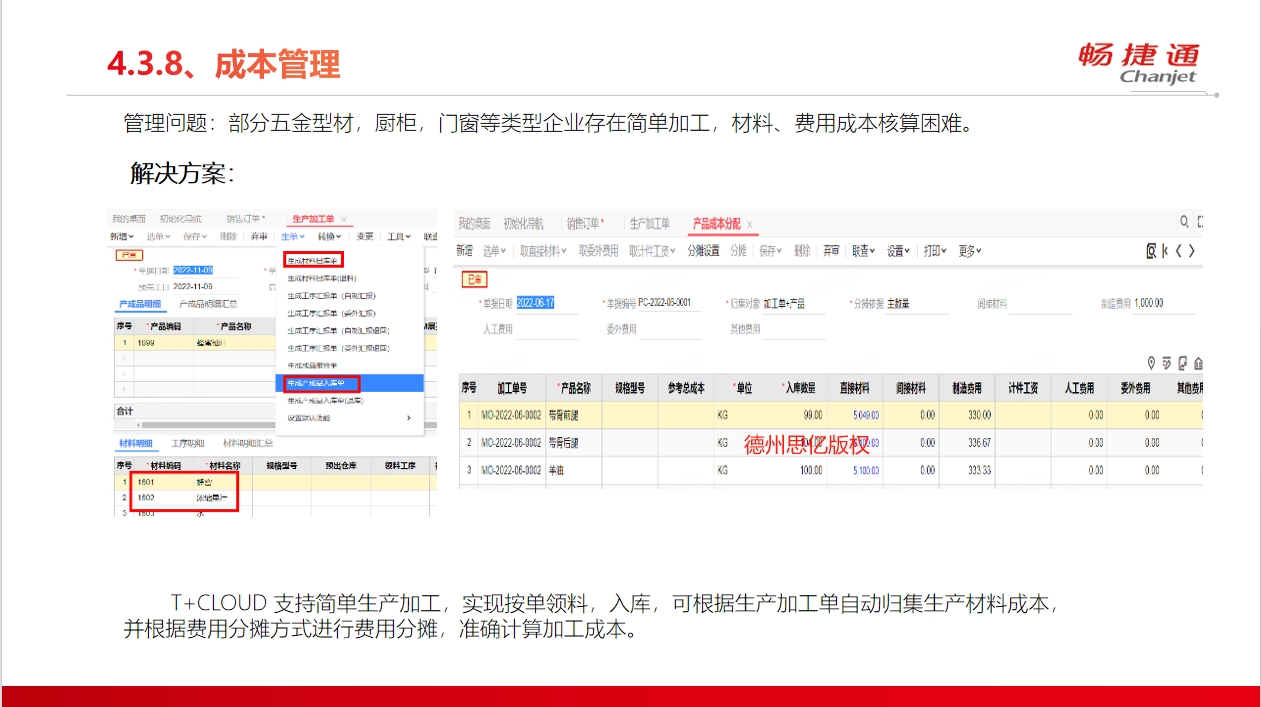Screen dimensions: 1261x707
Task: Click the house icon above the cost table
Action: click(x=1198, y=363)
